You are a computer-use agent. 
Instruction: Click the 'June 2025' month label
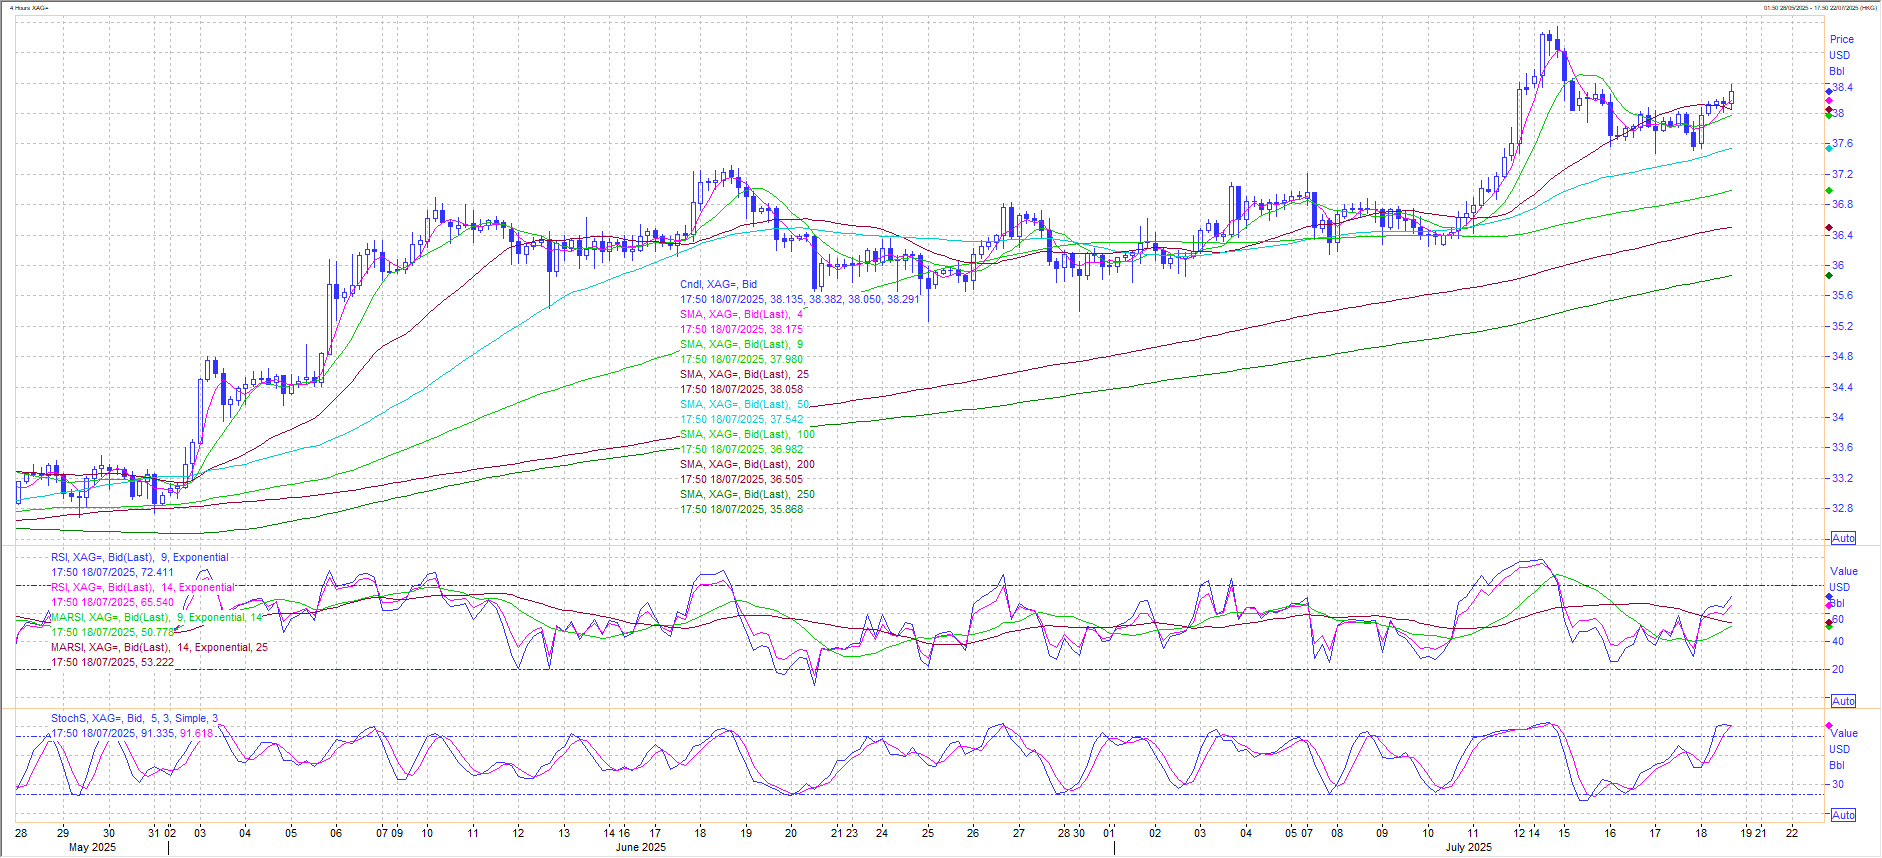coord(641,847)
